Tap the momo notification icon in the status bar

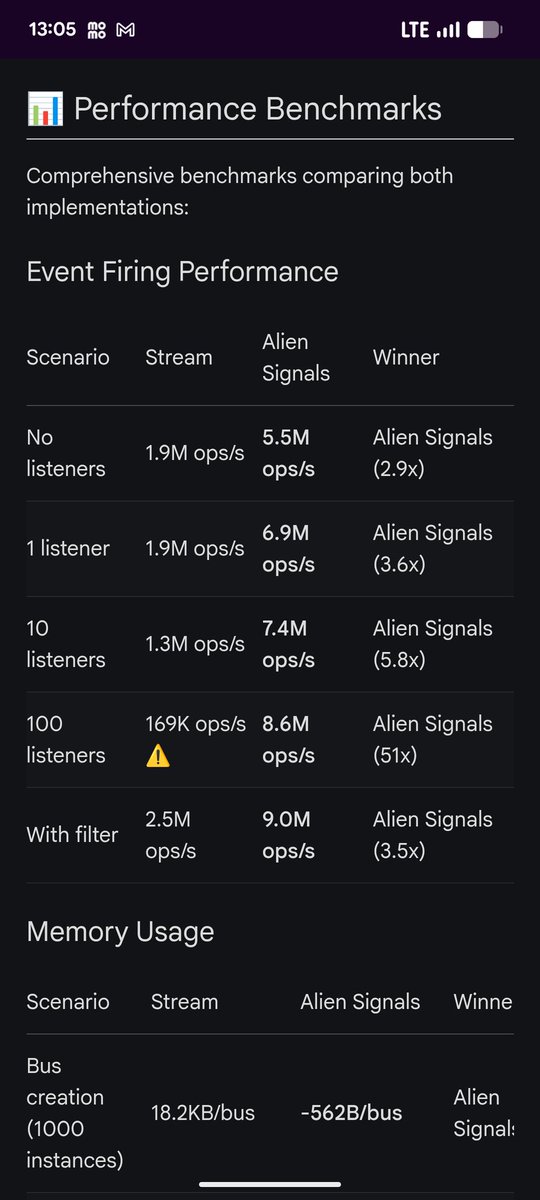pyautogui.click(x=98, y=30)
